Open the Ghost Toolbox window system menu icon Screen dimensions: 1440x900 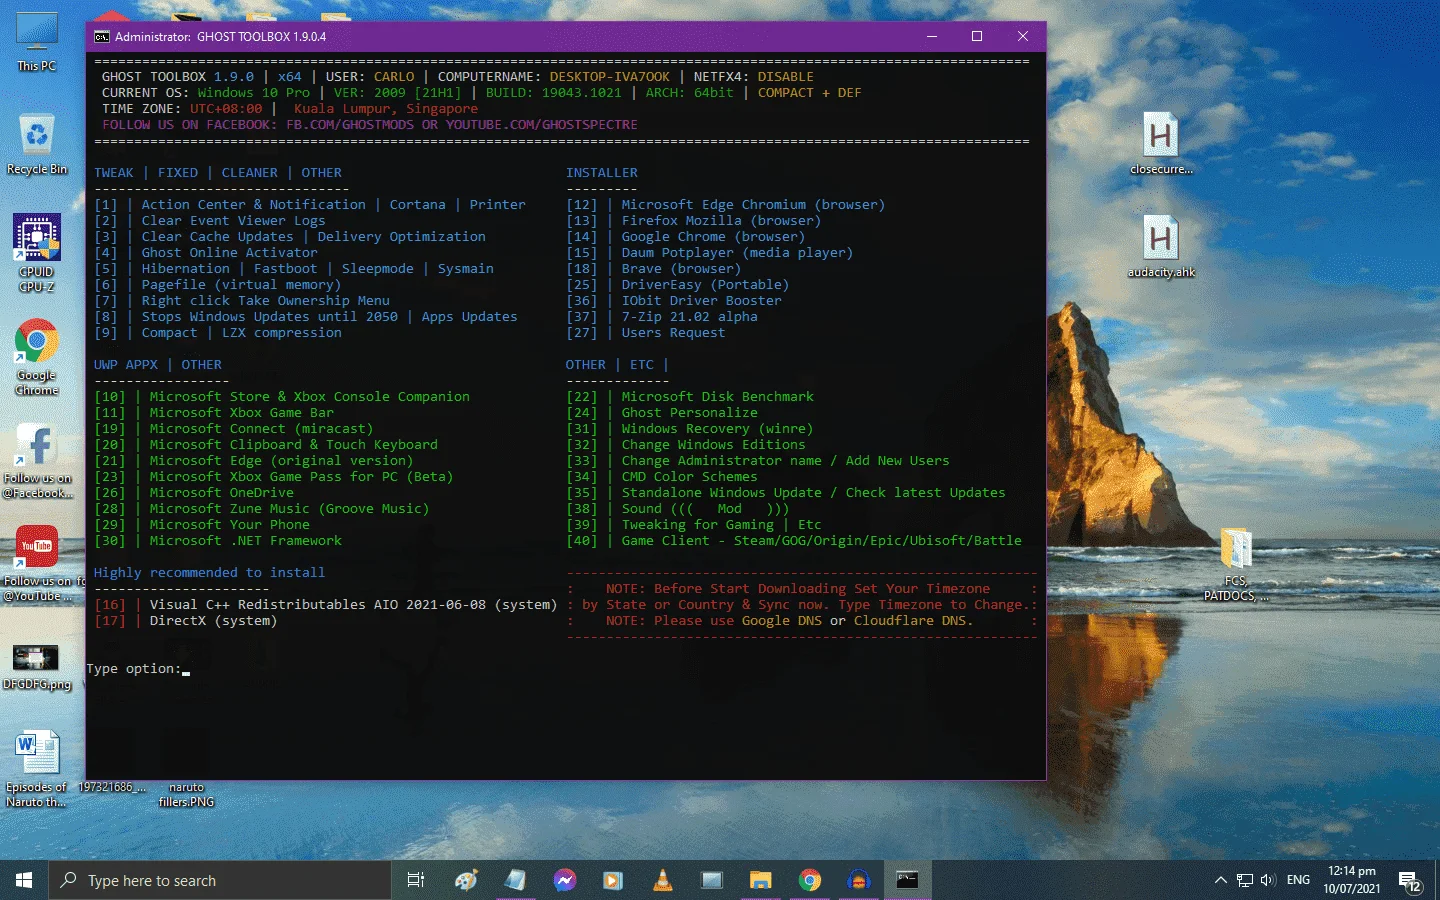click(102, 37)
